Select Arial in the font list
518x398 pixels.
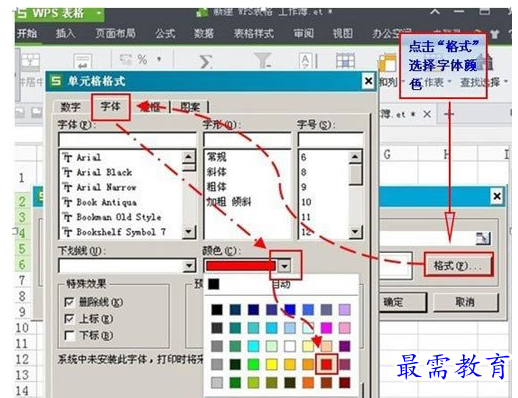88,157
